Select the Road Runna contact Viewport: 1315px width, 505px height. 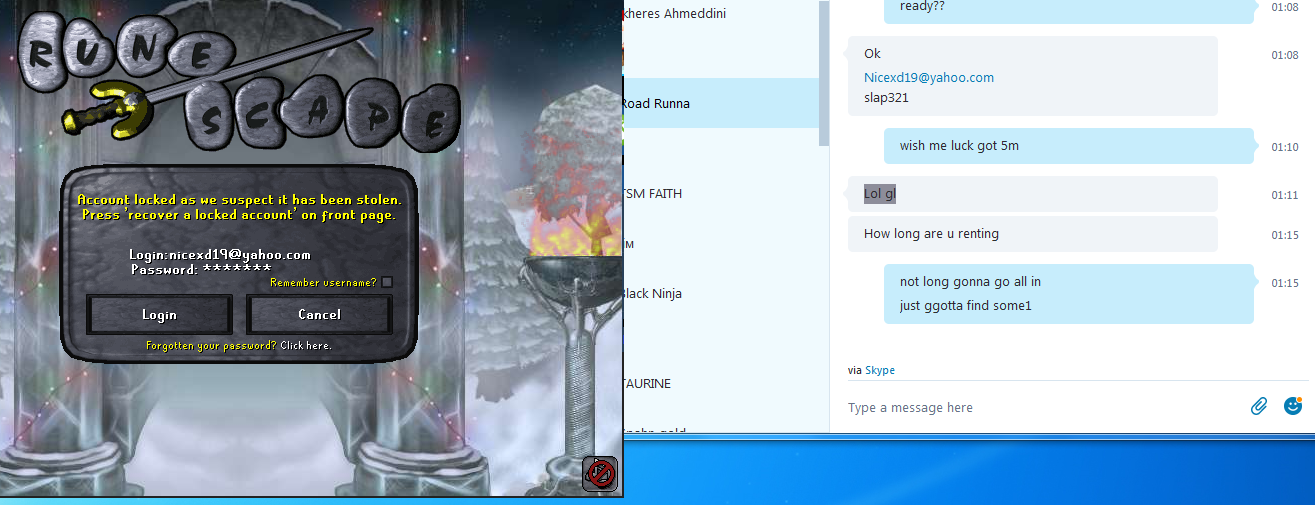tap(720, 103)
